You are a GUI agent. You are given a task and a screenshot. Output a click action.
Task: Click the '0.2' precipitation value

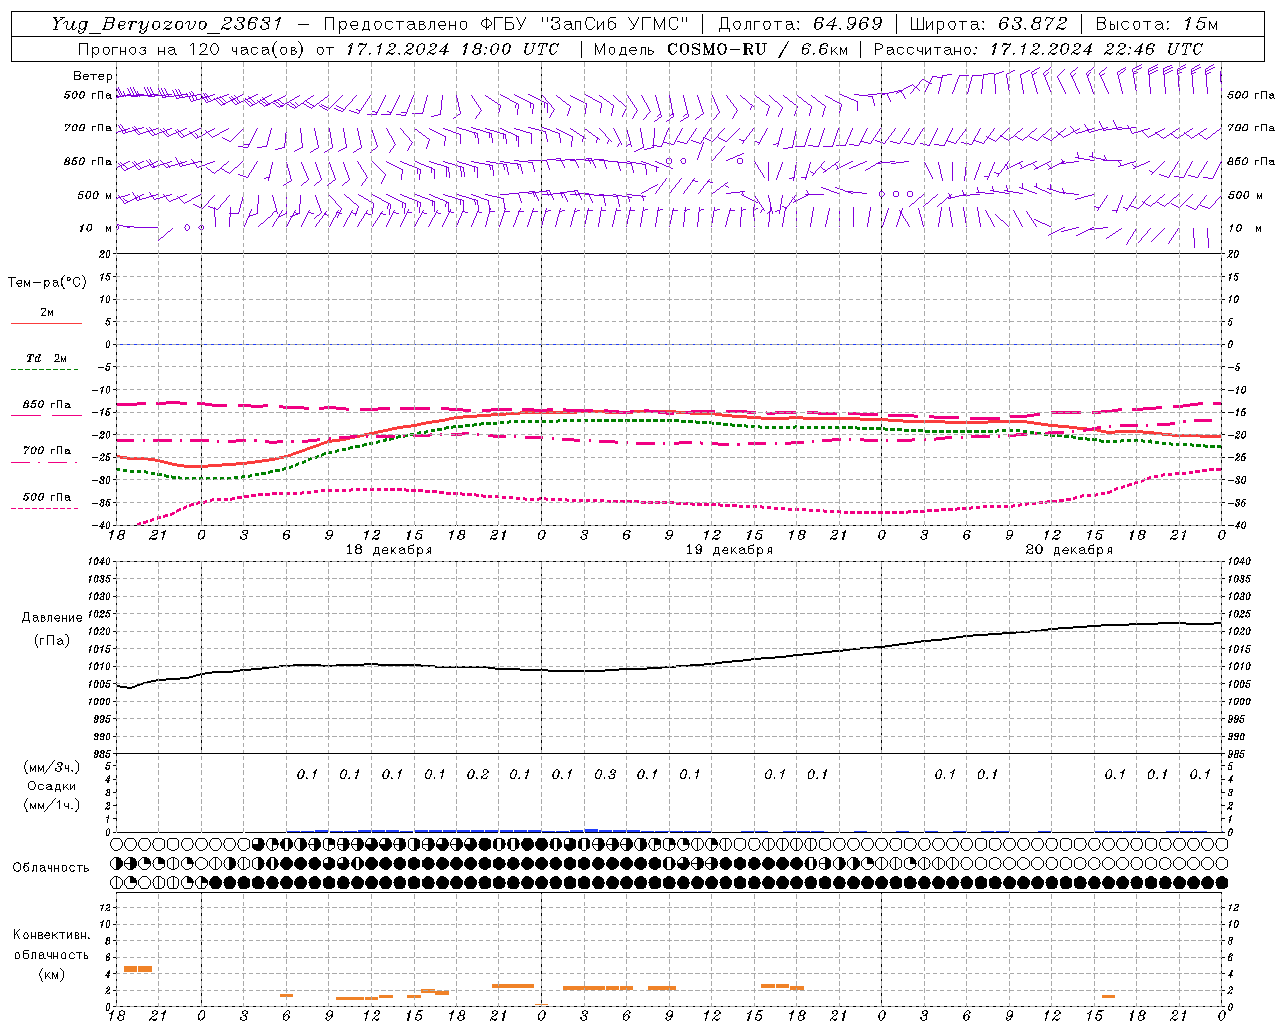pos(478,775)
